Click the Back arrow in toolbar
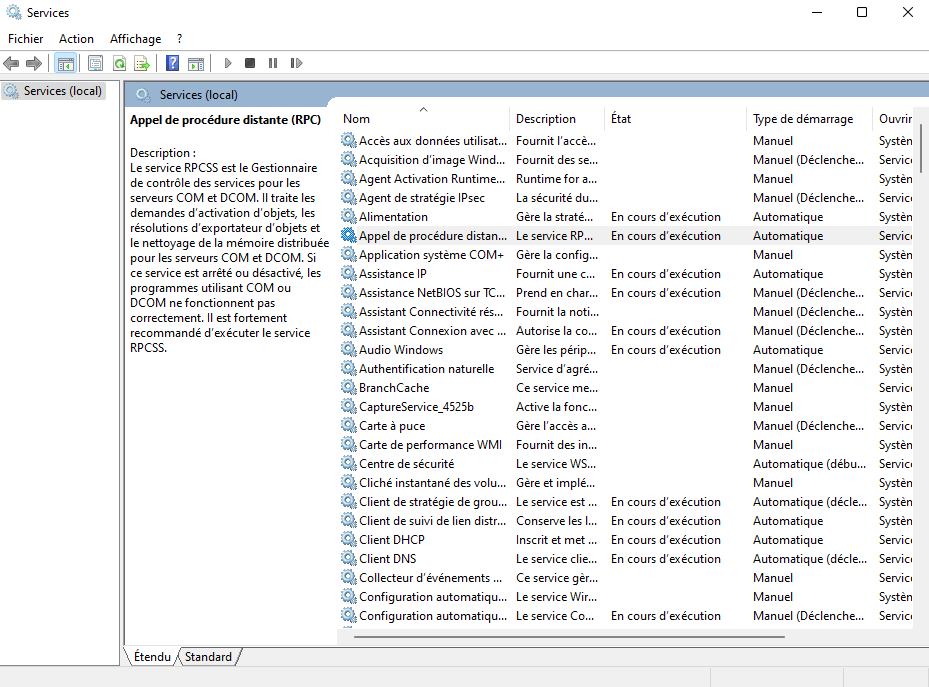The height and width of the screenshot is (687, 929). point(11,63)
